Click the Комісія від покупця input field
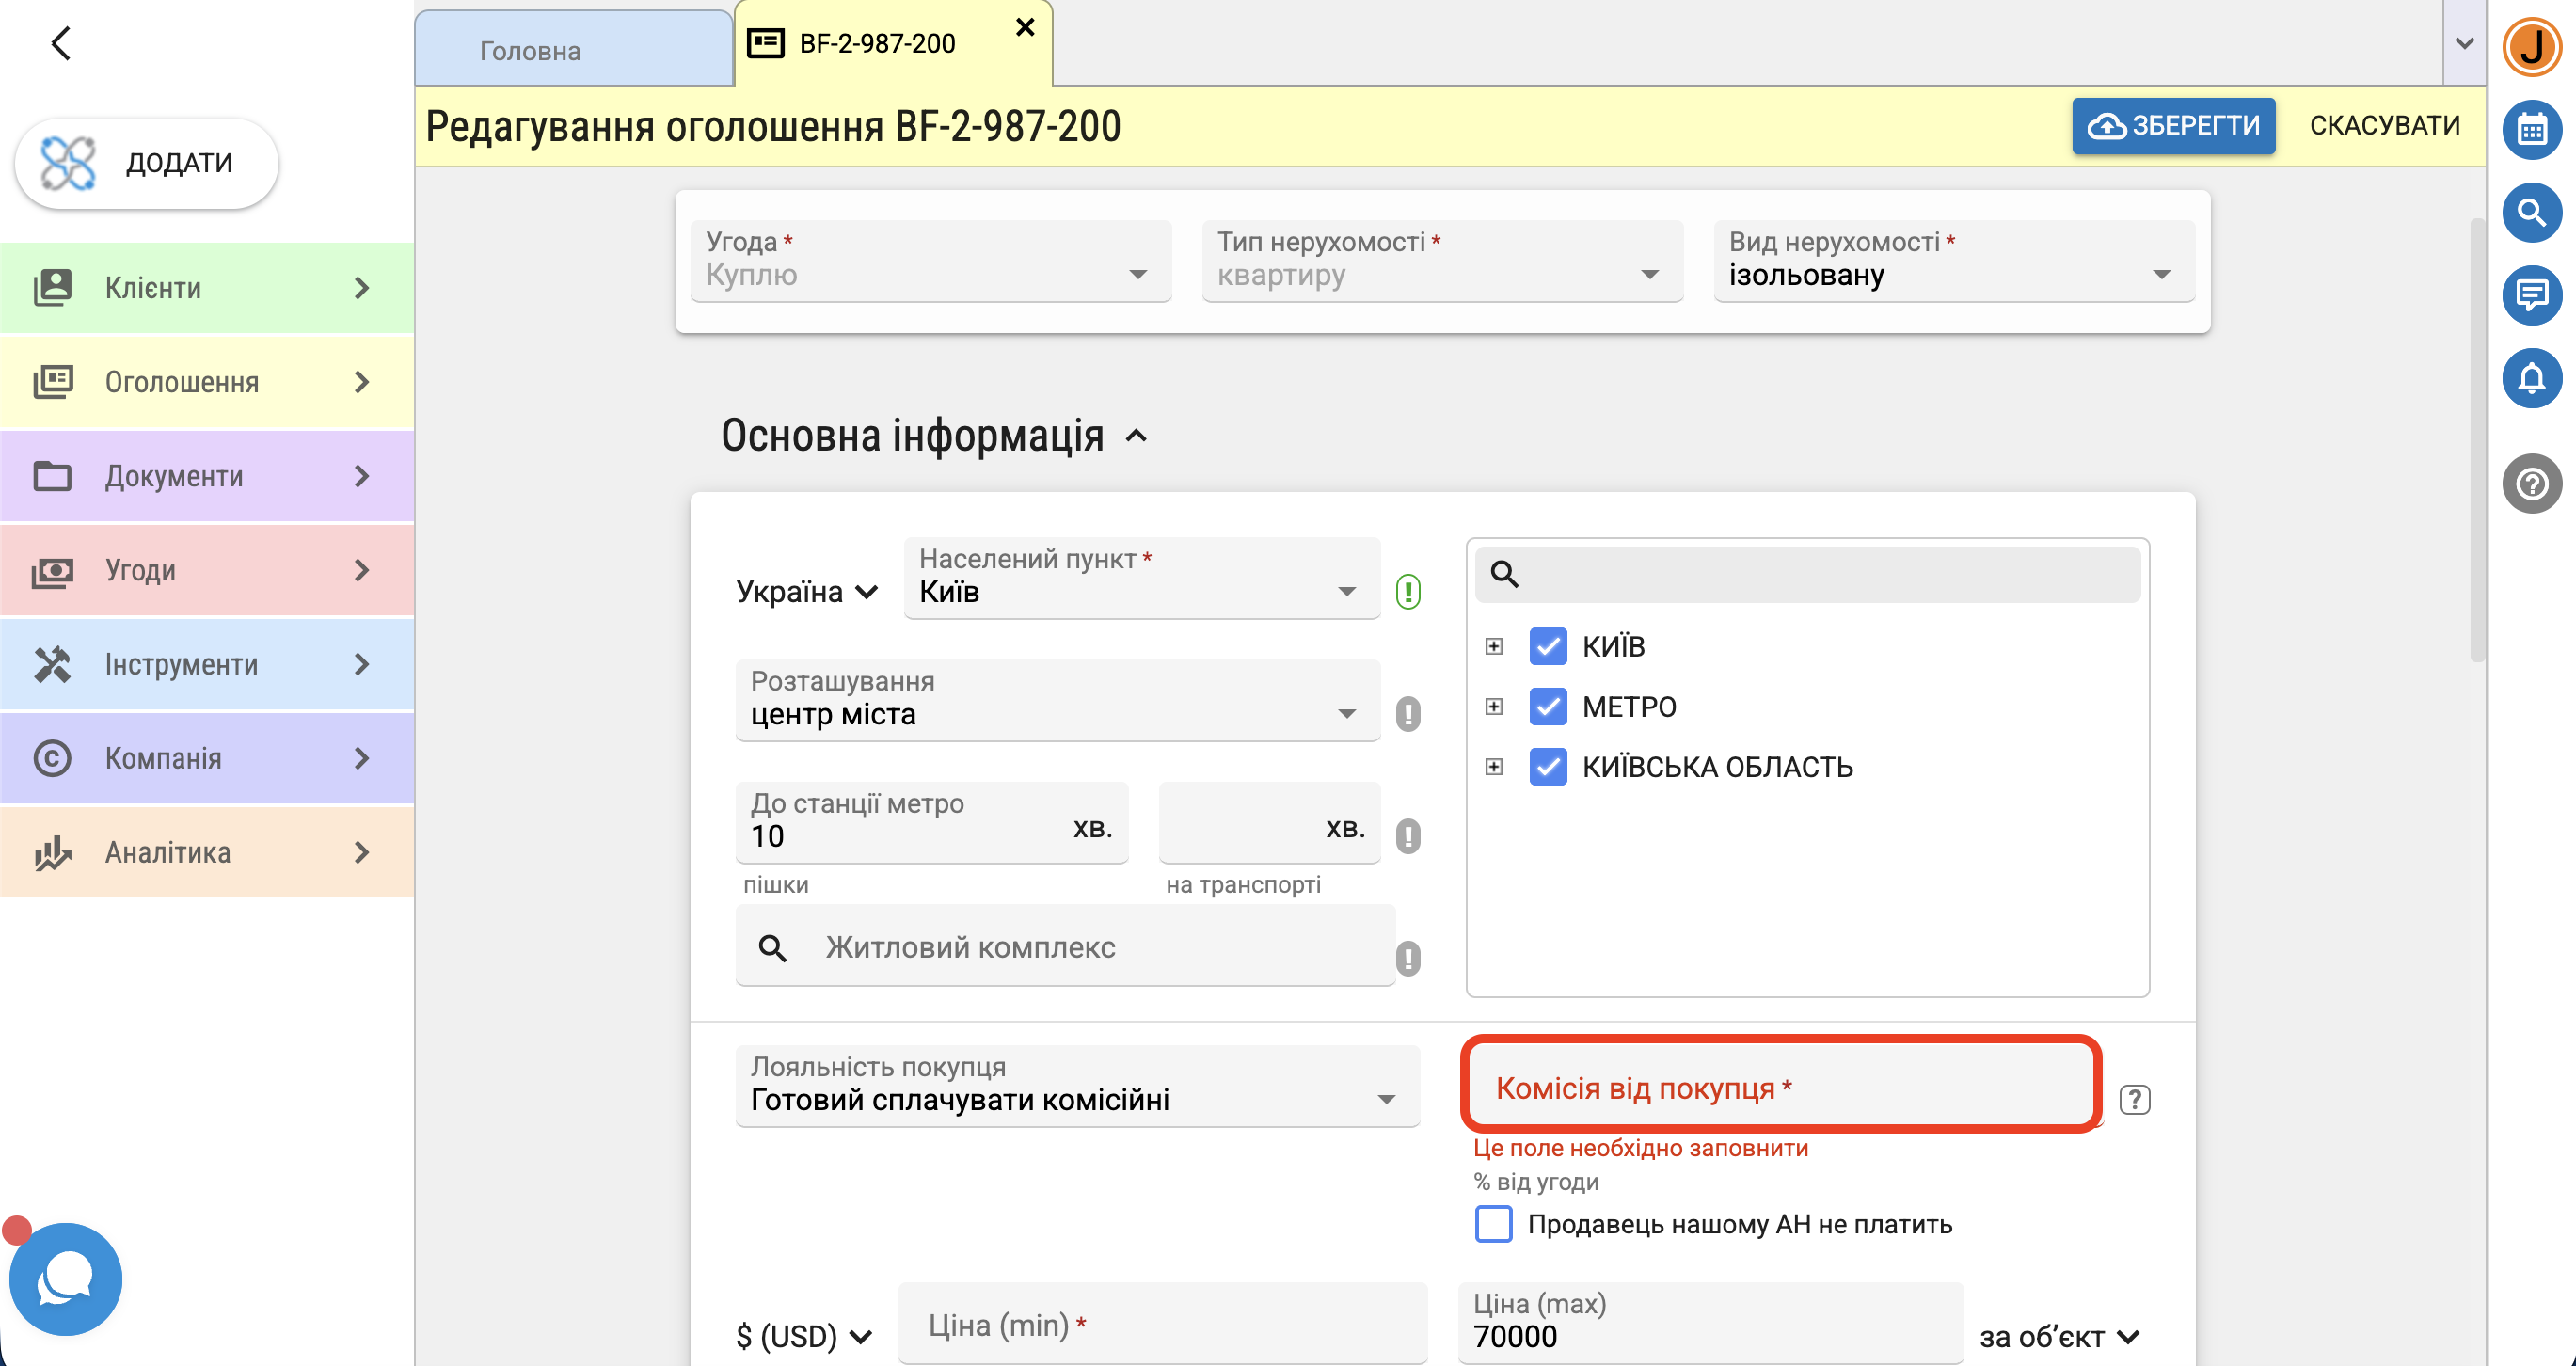This screenshot has width=2576, height=1366. tap(1780, 1086)
